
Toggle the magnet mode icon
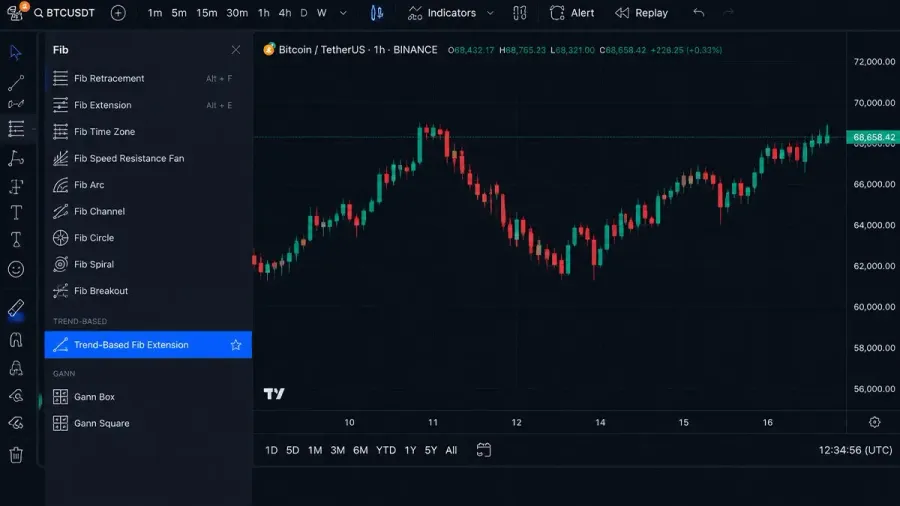pyautogui.click(x=15, y=340)
